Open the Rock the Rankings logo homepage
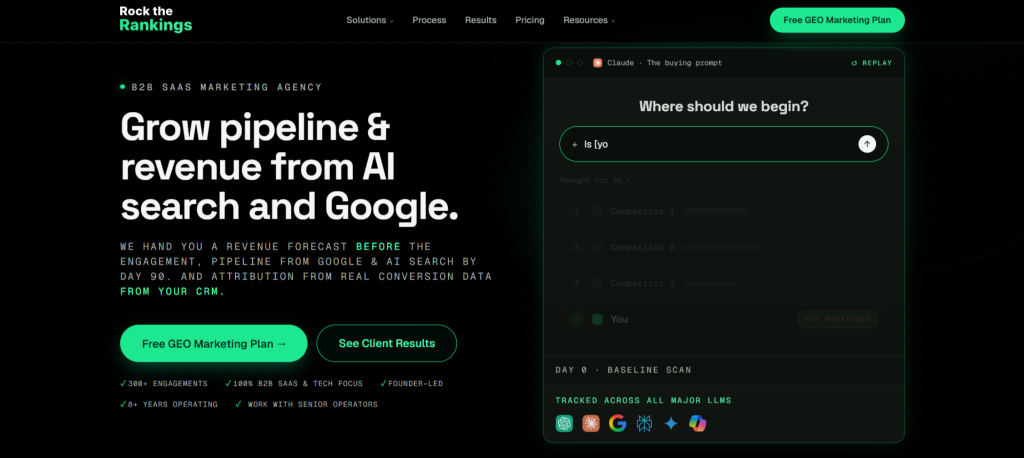This screenshot has height=458, width=1024. (x=155, y=19)
